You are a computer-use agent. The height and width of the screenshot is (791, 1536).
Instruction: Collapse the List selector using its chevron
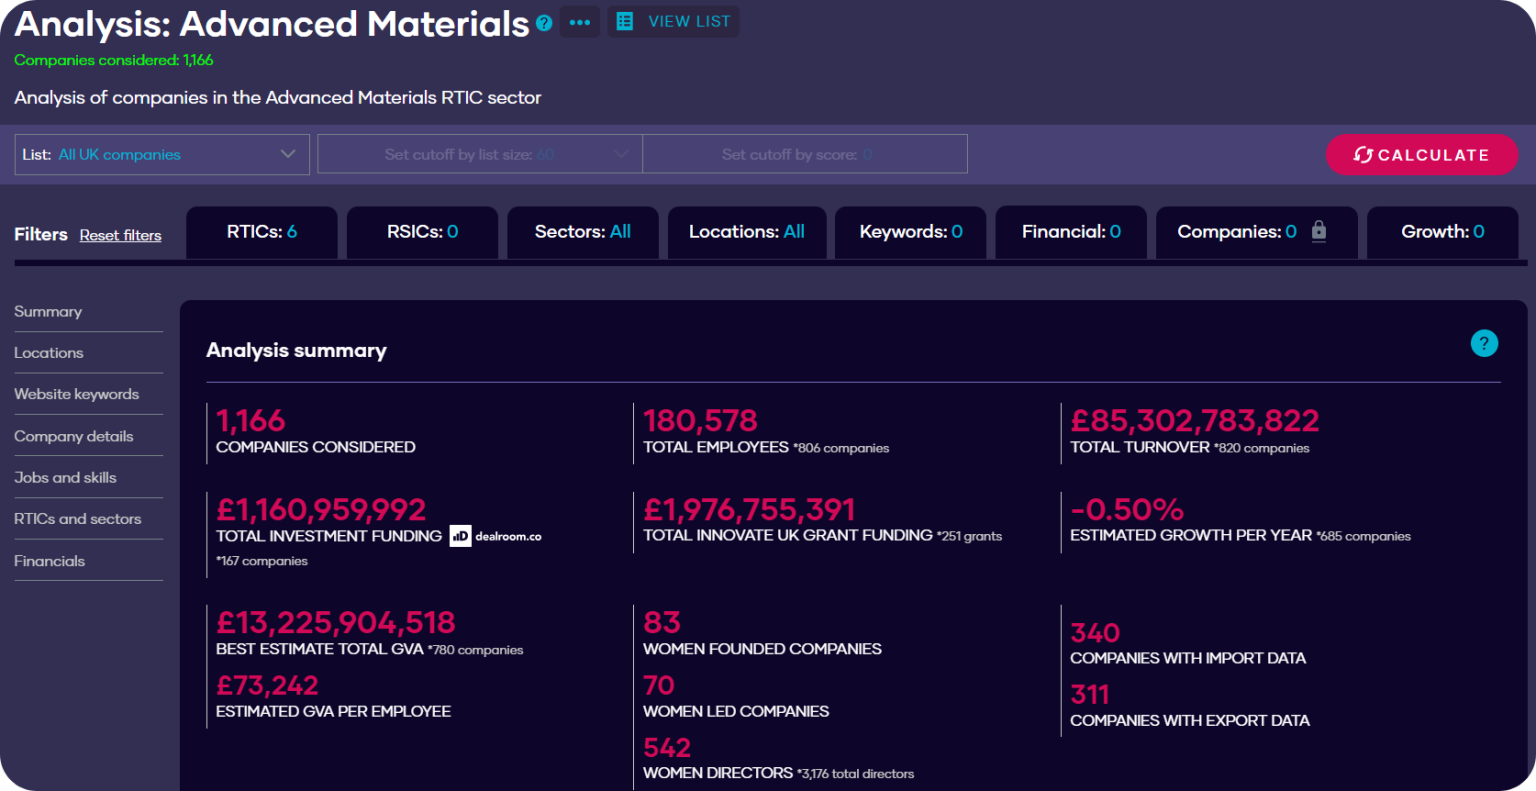pos(289,154)
